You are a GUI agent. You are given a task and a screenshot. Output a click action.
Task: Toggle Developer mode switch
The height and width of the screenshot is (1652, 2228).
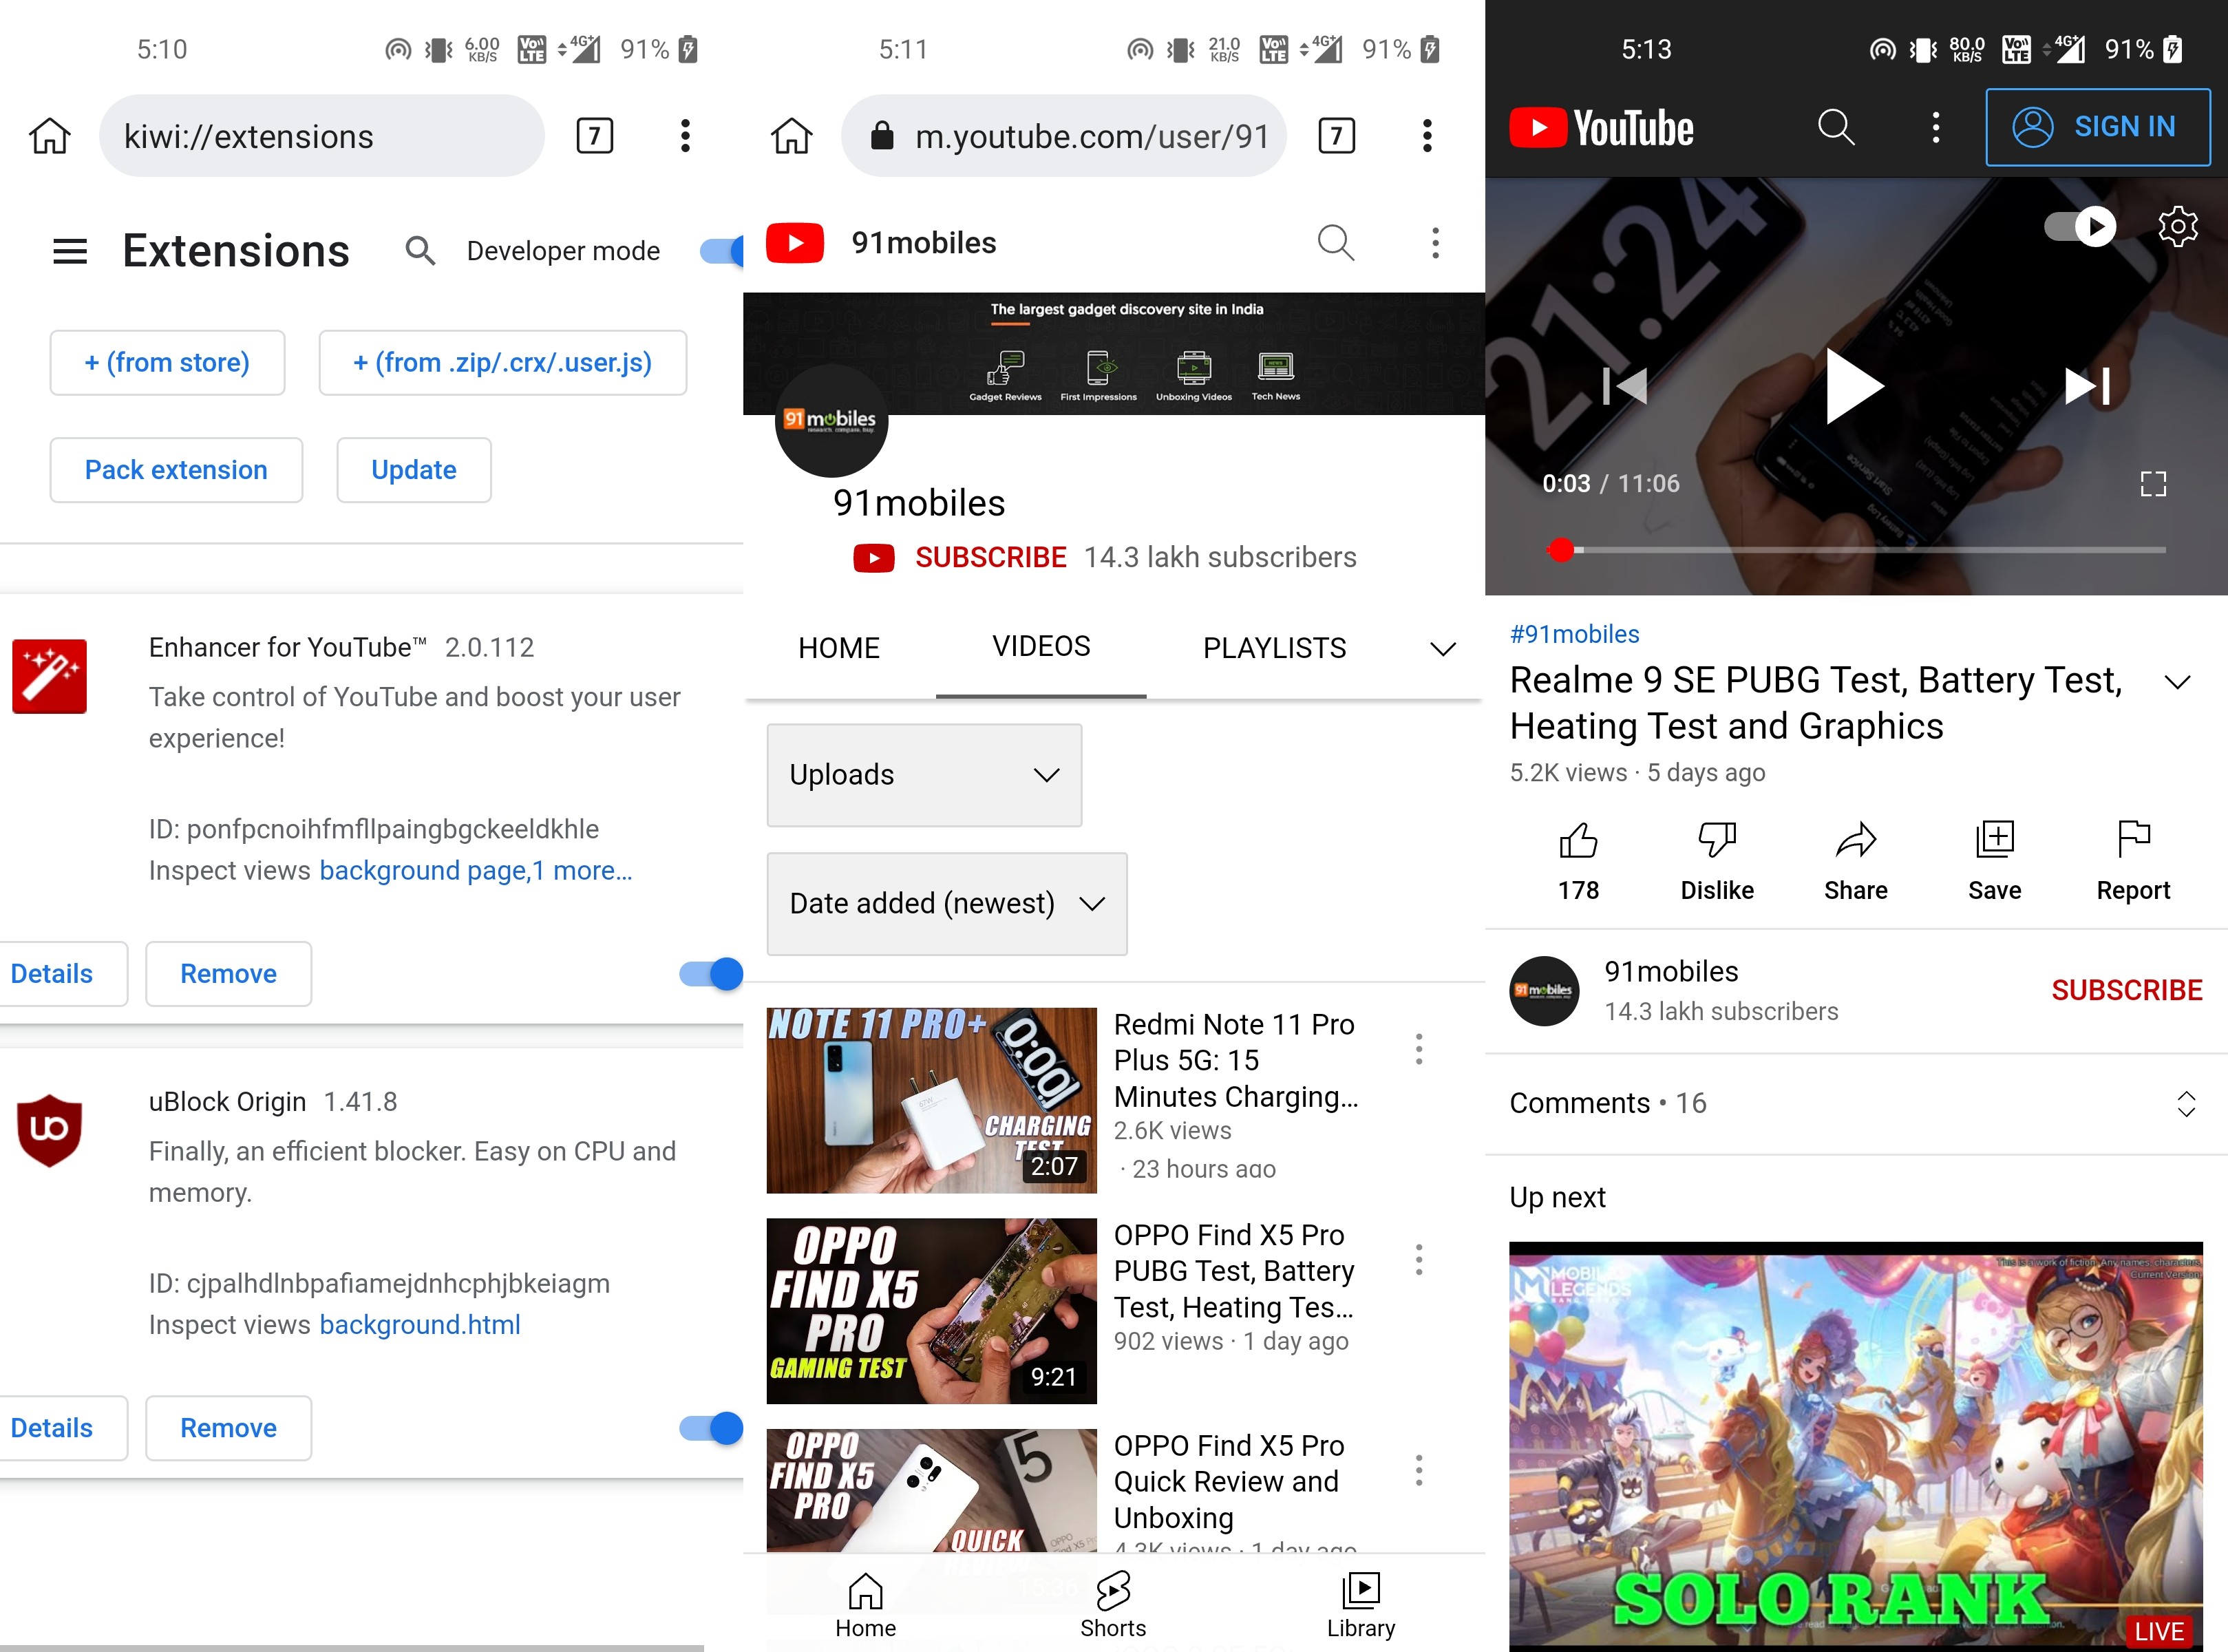(x=722, y=251)
